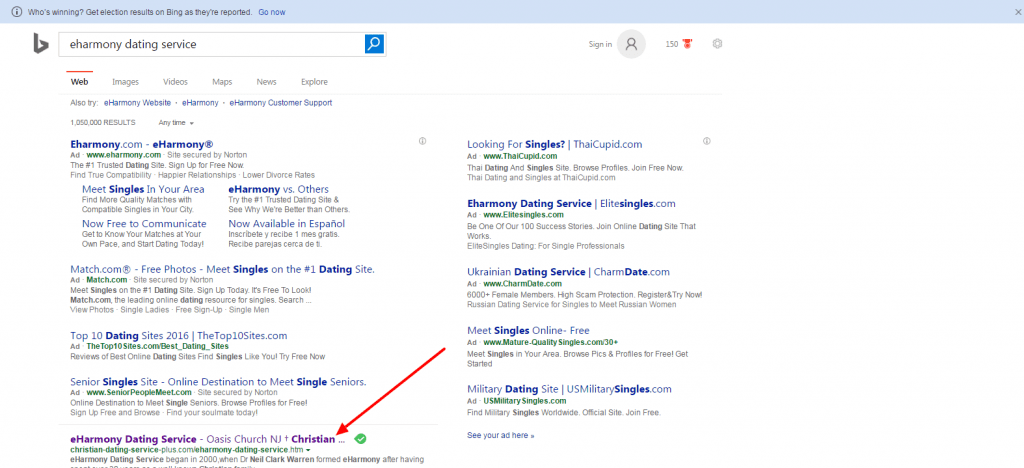Try the eHarmony suggested search
1024x468 pixels.
(200, 102)
